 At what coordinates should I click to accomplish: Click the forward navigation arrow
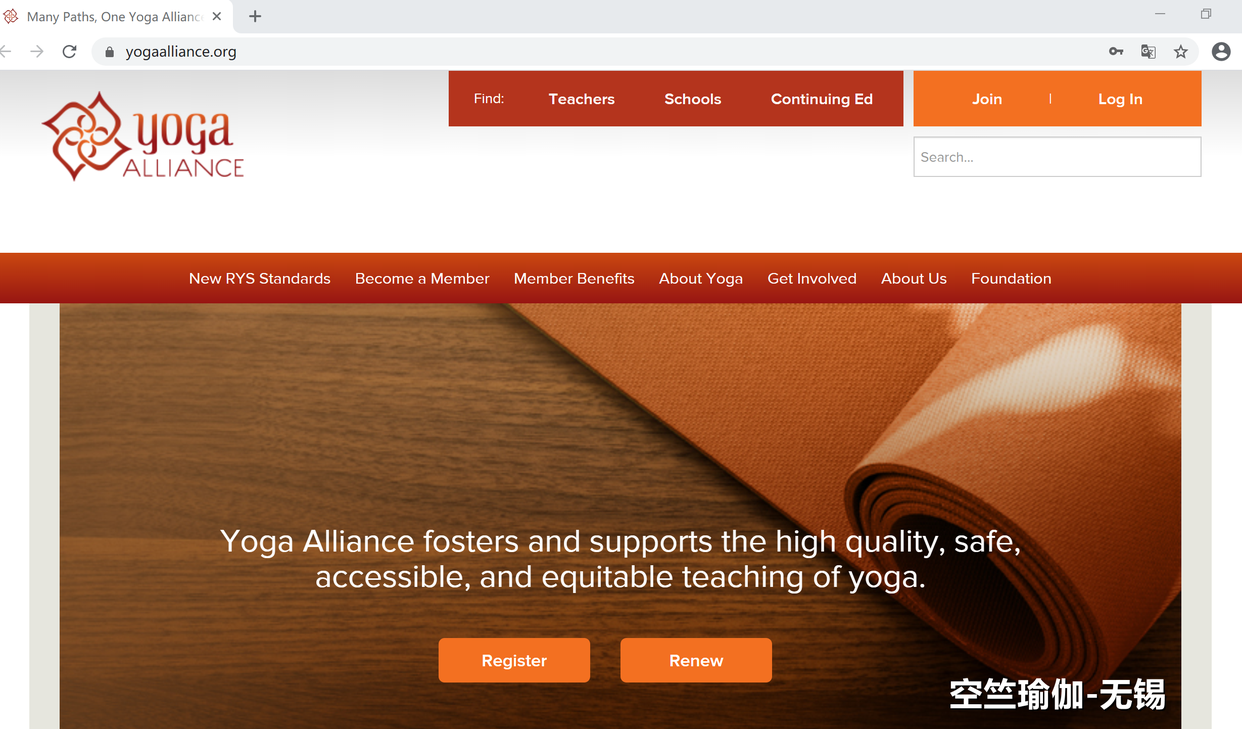click(x=37, y=52)
